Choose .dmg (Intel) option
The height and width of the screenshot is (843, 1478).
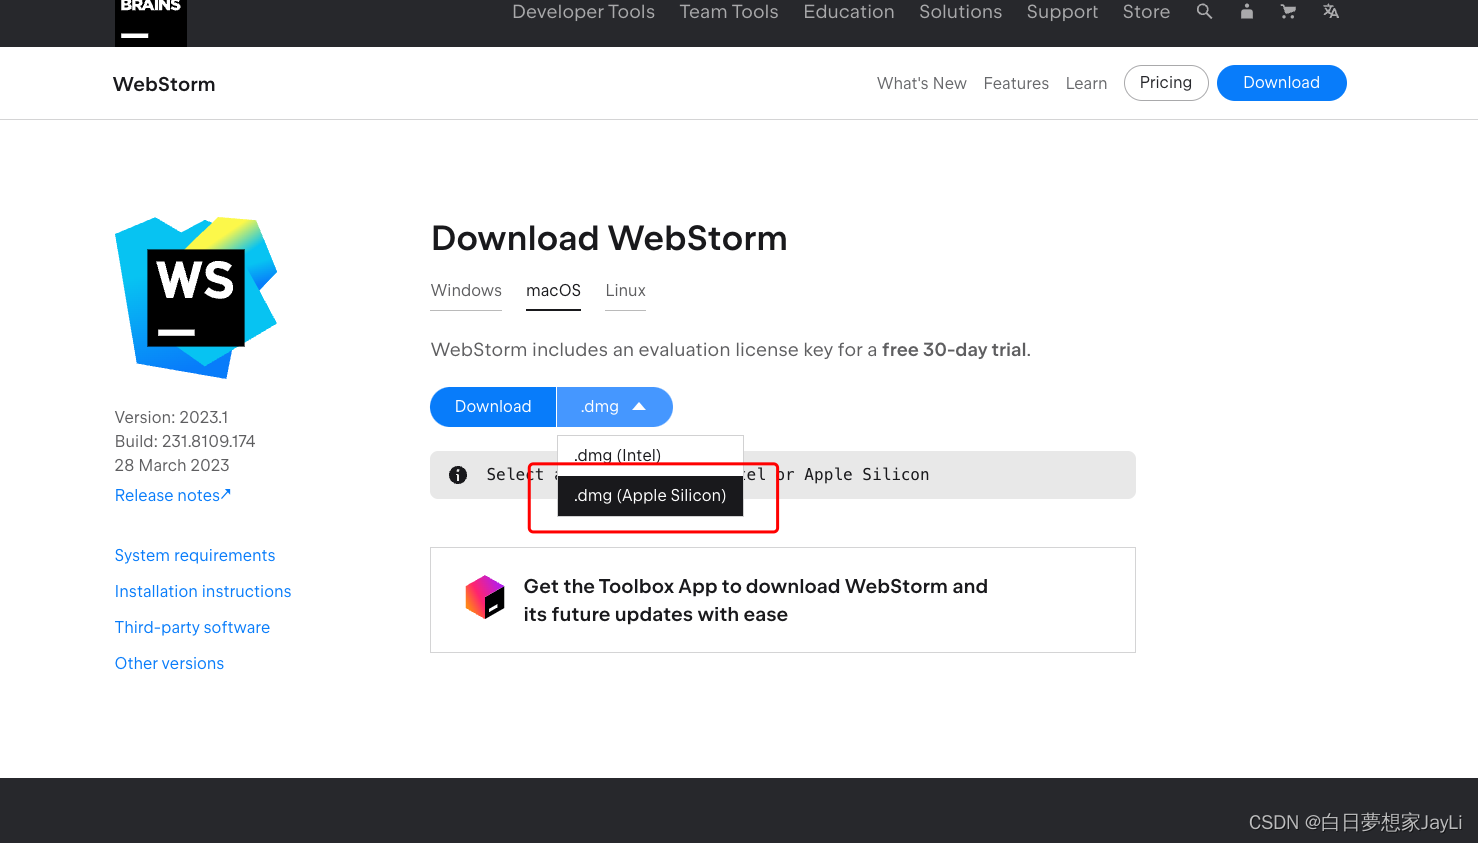650,454
